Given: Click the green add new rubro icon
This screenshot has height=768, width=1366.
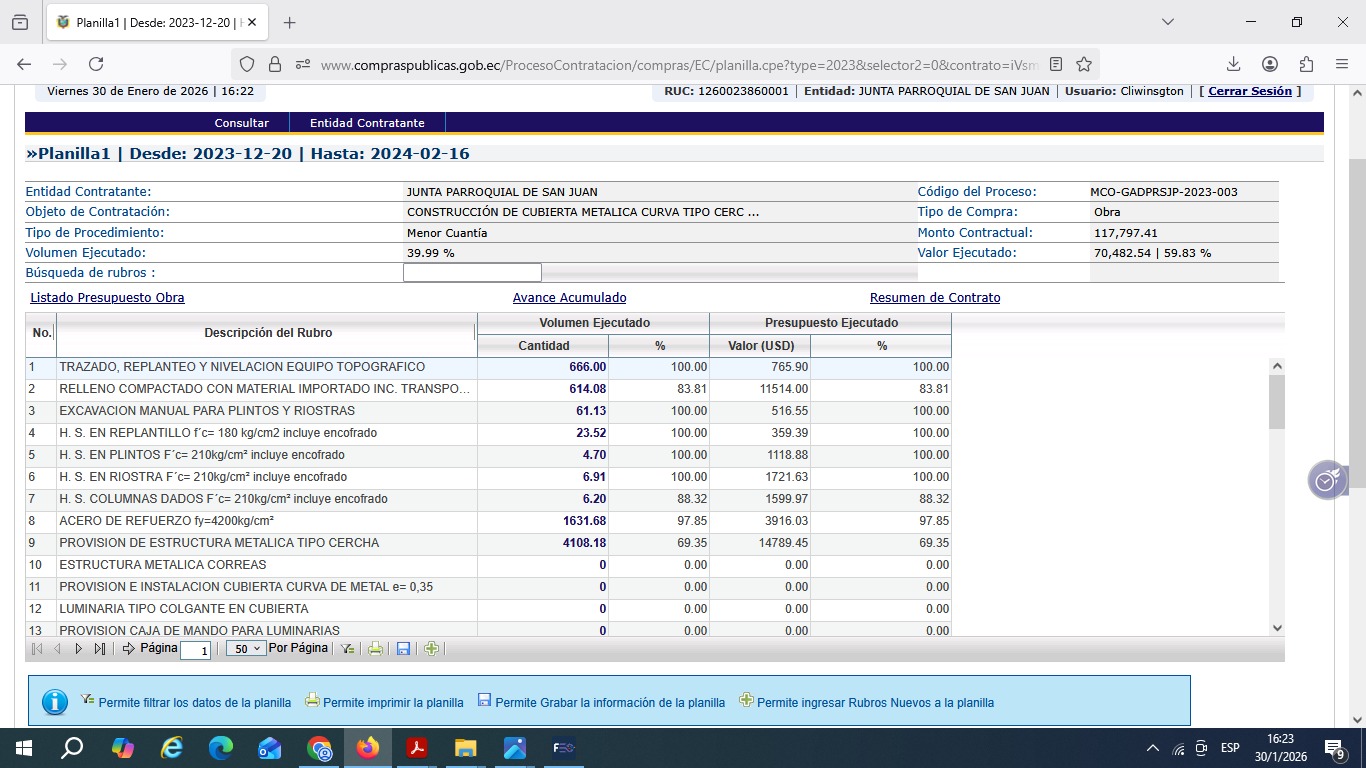Looking at the screenshot, I should [x=431, y=649].
